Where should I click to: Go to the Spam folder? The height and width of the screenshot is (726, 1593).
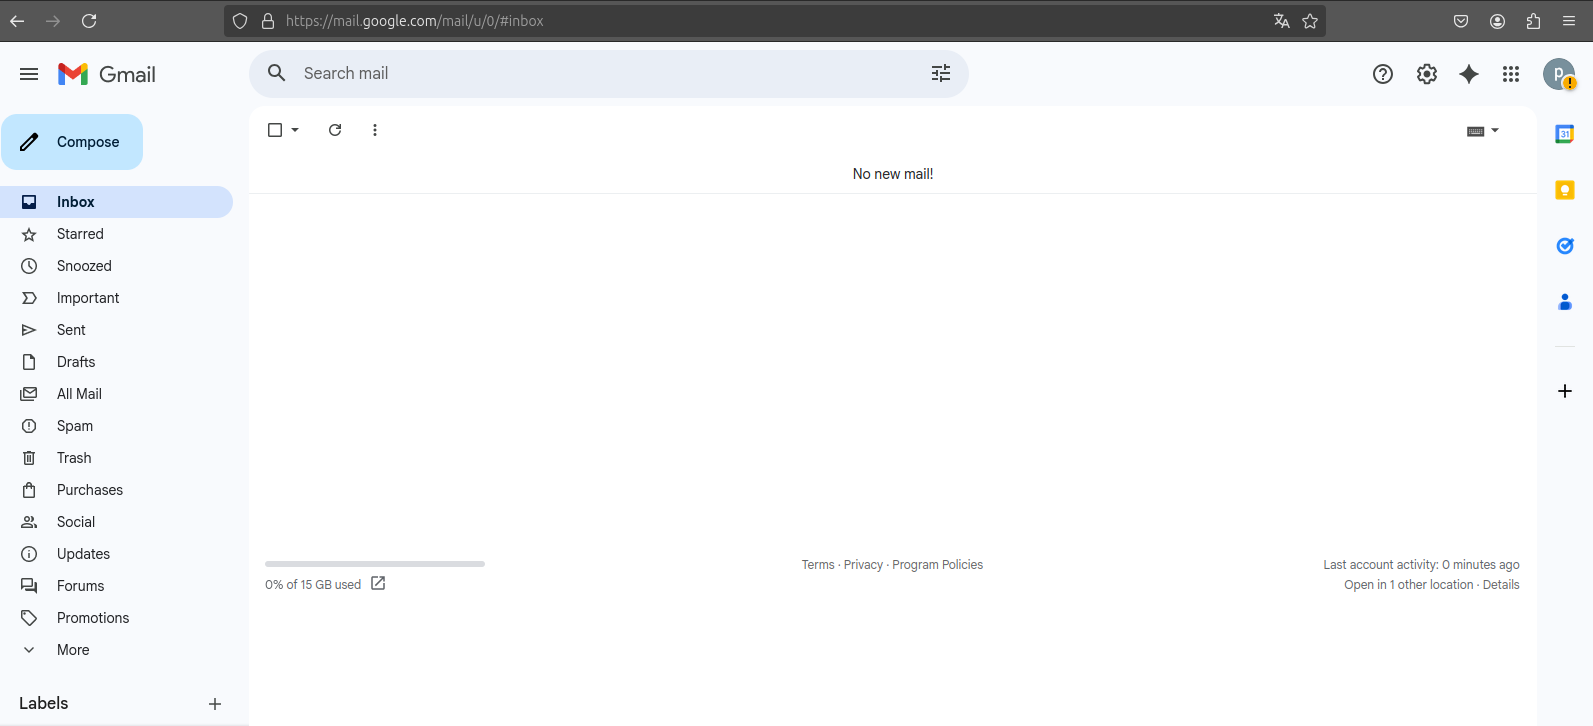[x=75, y=426]
